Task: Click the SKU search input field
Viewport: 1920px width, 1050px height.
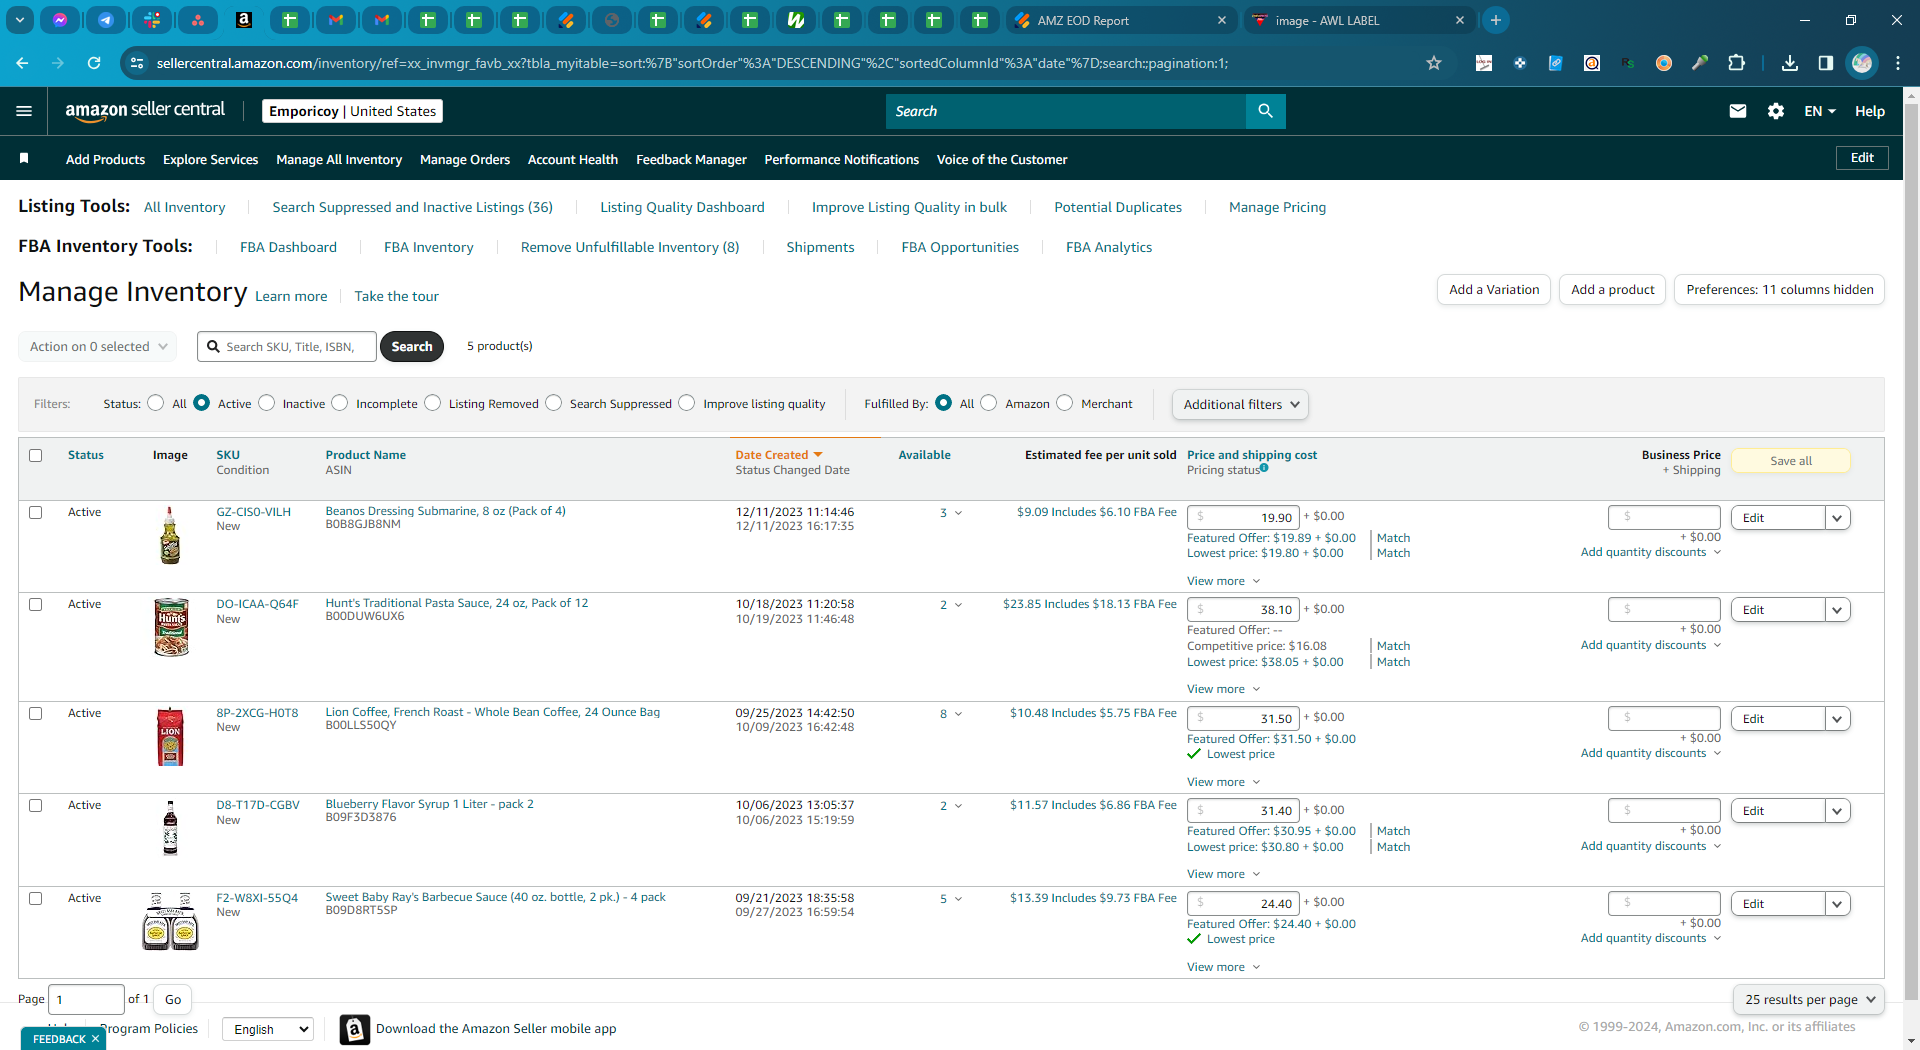Action: [x=287, y=346]
